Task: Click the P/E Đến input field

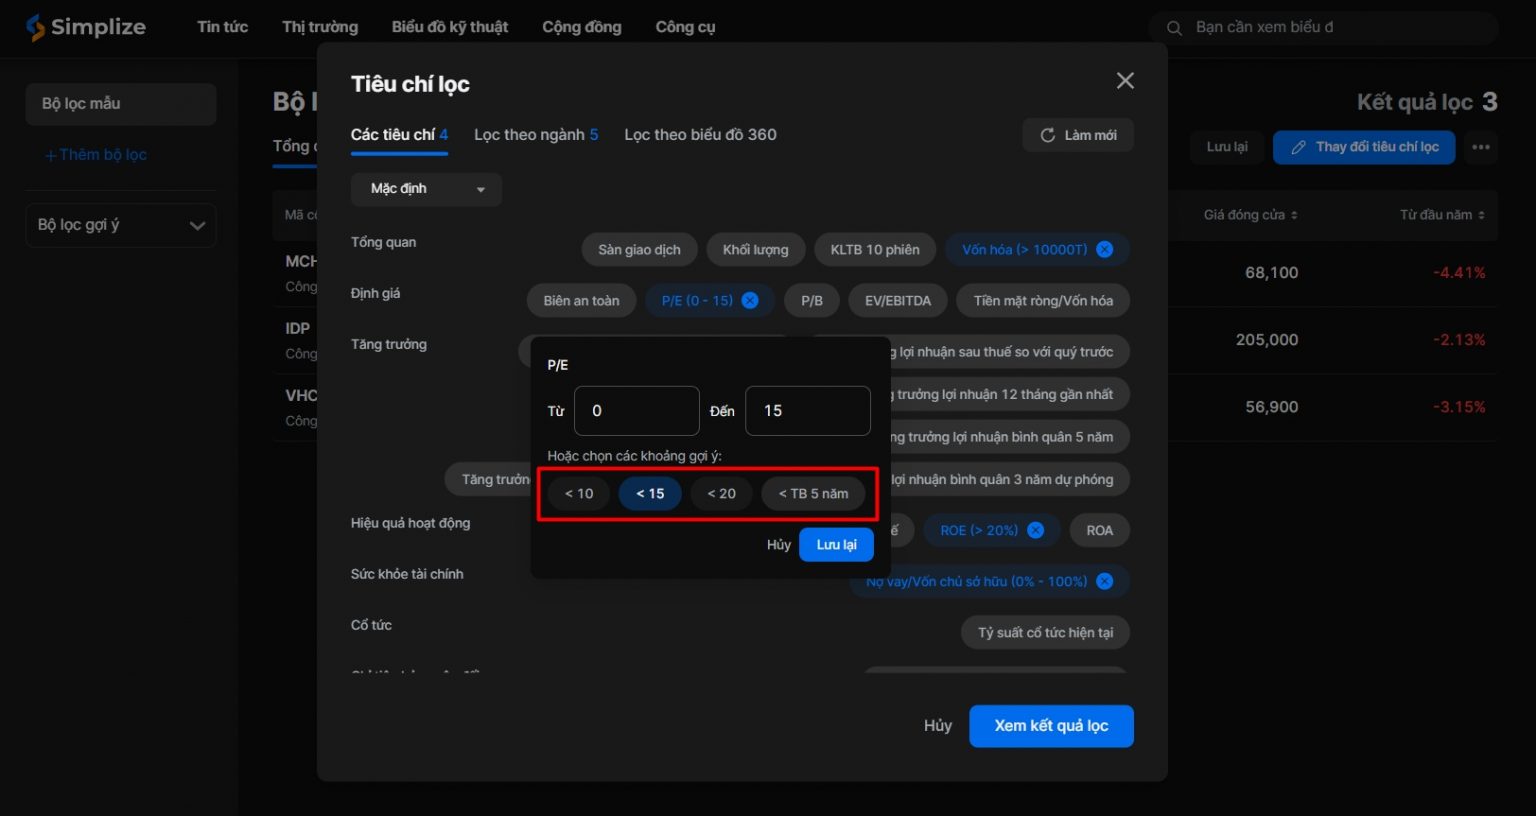Action: click(x=807, y=411)
